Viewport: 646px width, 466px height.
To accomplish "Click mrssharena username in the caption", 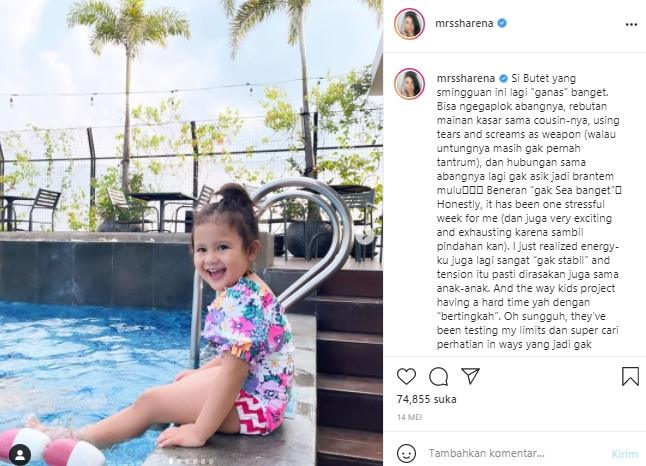I will click(466, 78).
